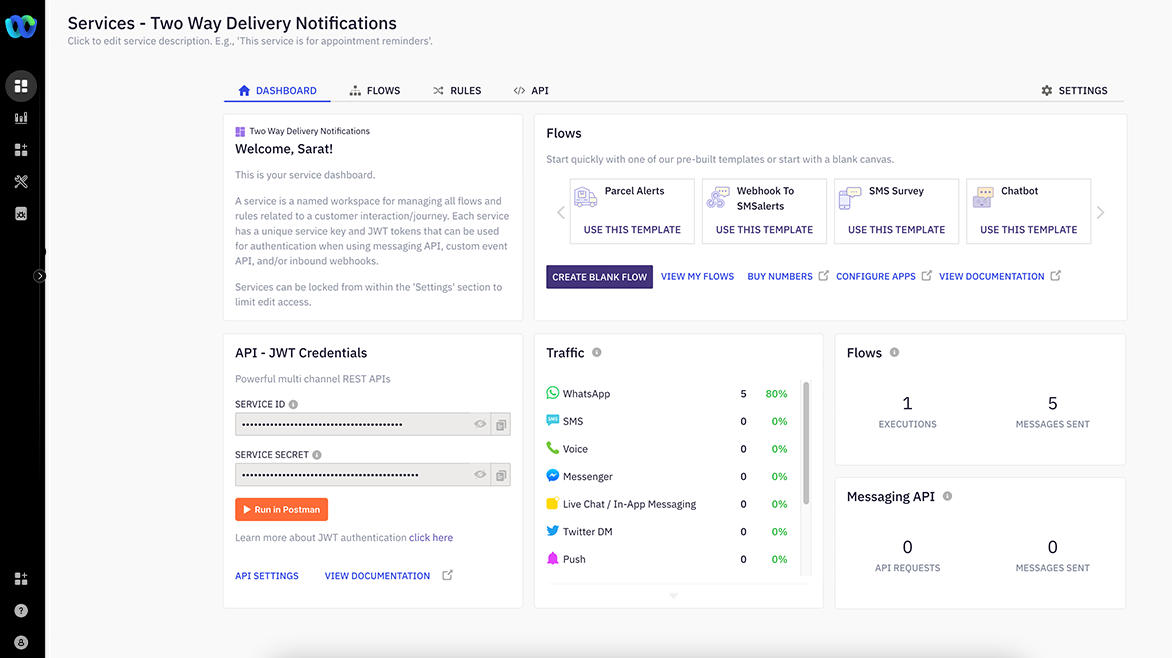Open the tools wrench icon in sidebar
This screenshot has height=658, width=1172.
point(21,182)
